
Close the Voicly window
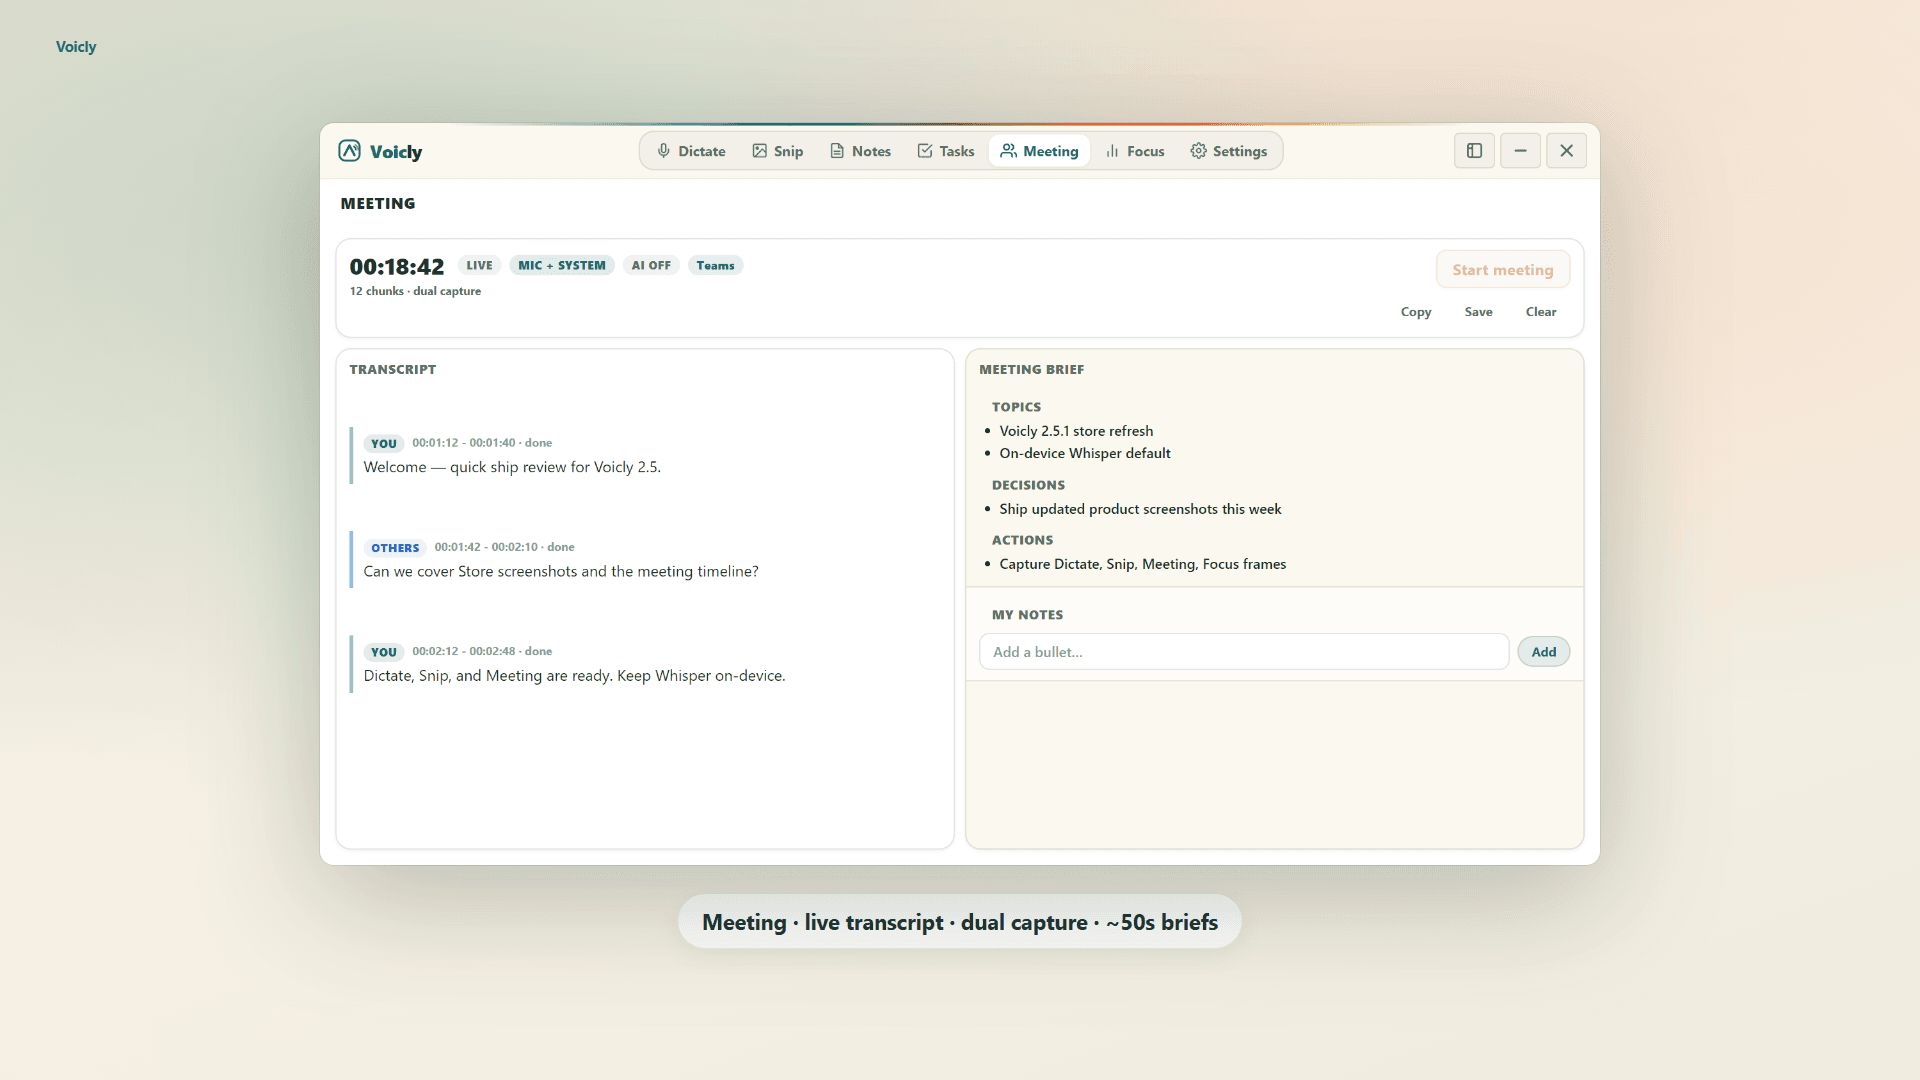1566,151
